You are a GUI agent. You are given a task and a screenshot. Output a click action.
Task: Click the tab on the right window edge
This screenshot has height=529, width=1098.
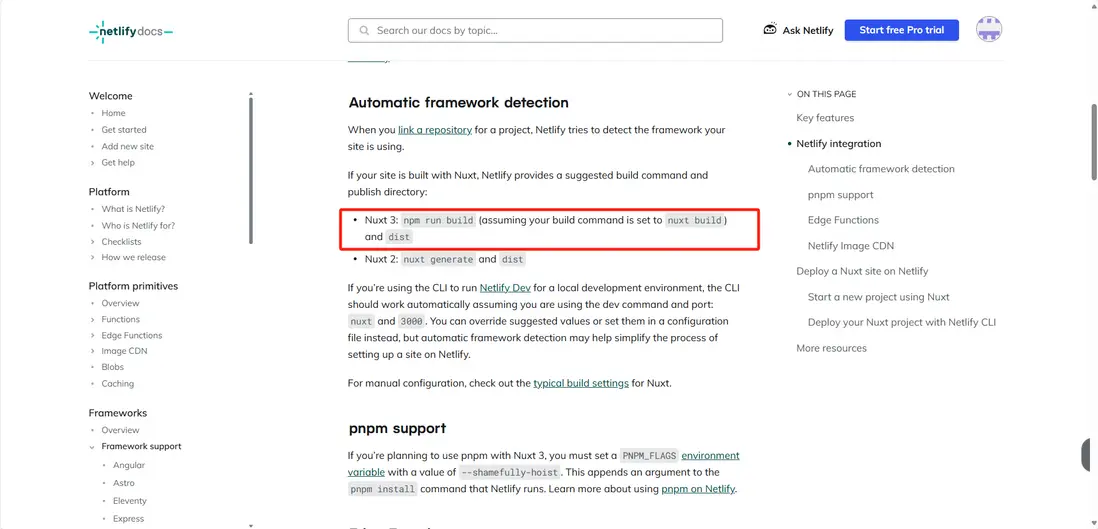(x=1088, y=454)
